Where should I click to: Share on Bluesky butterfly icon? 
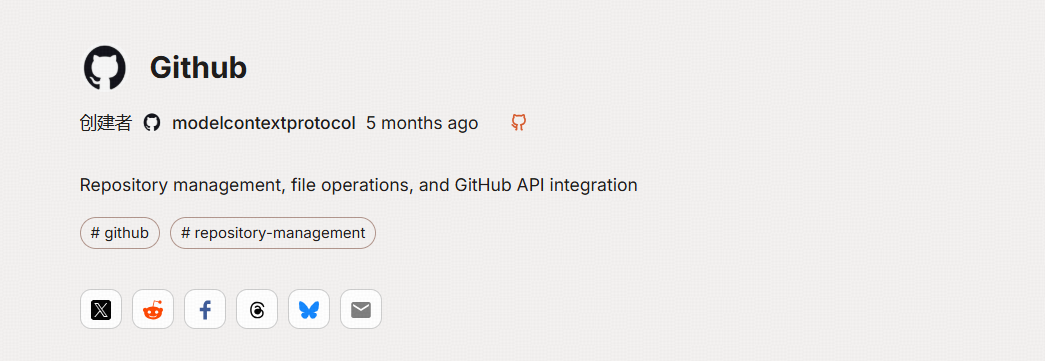(309, 309)
